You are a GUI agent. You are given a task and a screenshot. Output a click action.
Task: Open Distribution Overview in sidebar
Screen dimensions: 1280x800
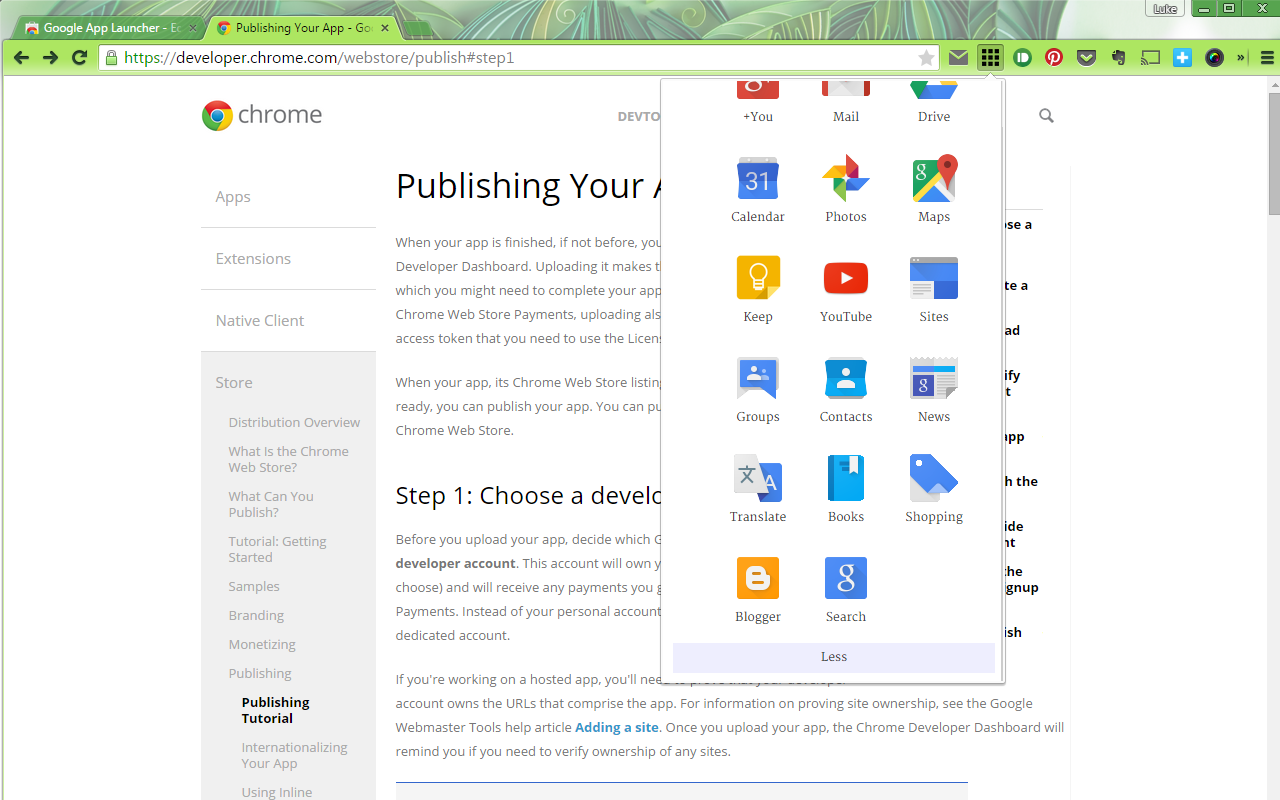[x=294, y=422]
